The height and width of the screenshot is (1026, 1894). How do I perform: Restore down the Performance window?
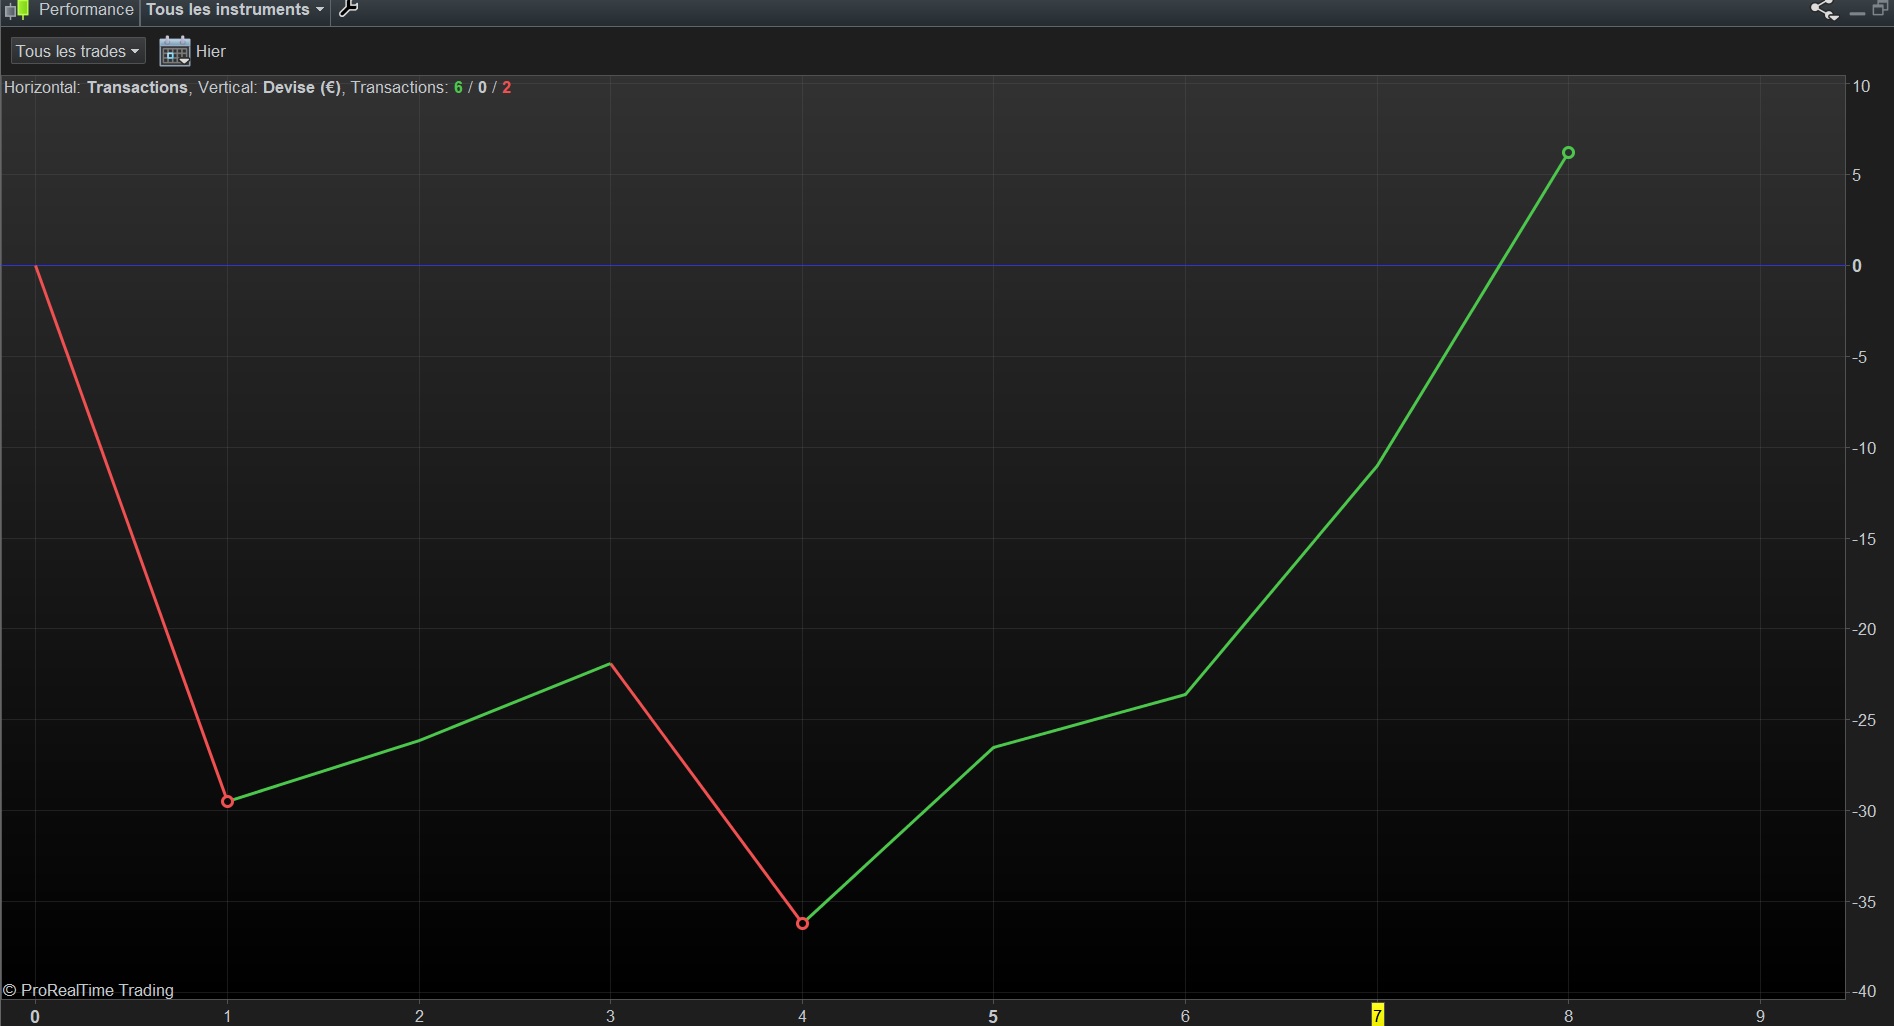pos(1880,9)
